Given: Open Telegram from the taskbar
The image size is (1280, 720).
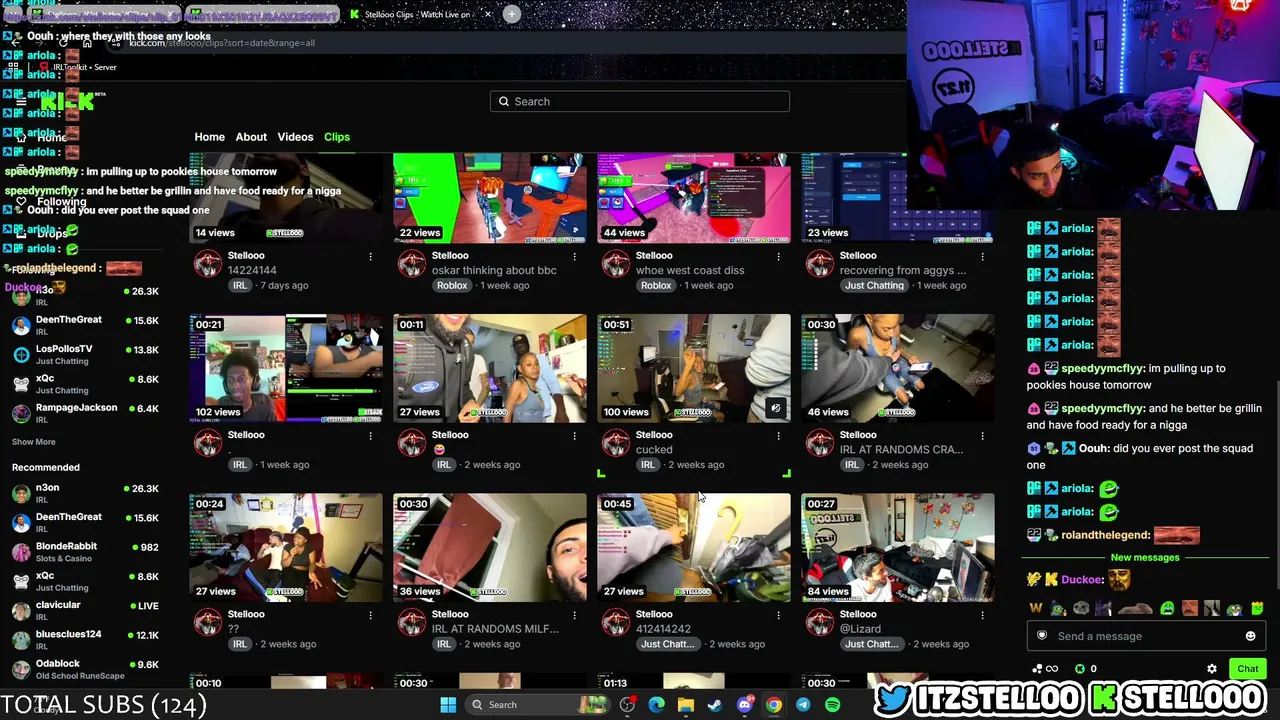Looking at the screenshot, I should pyautogui.click(x=803, y=705).
